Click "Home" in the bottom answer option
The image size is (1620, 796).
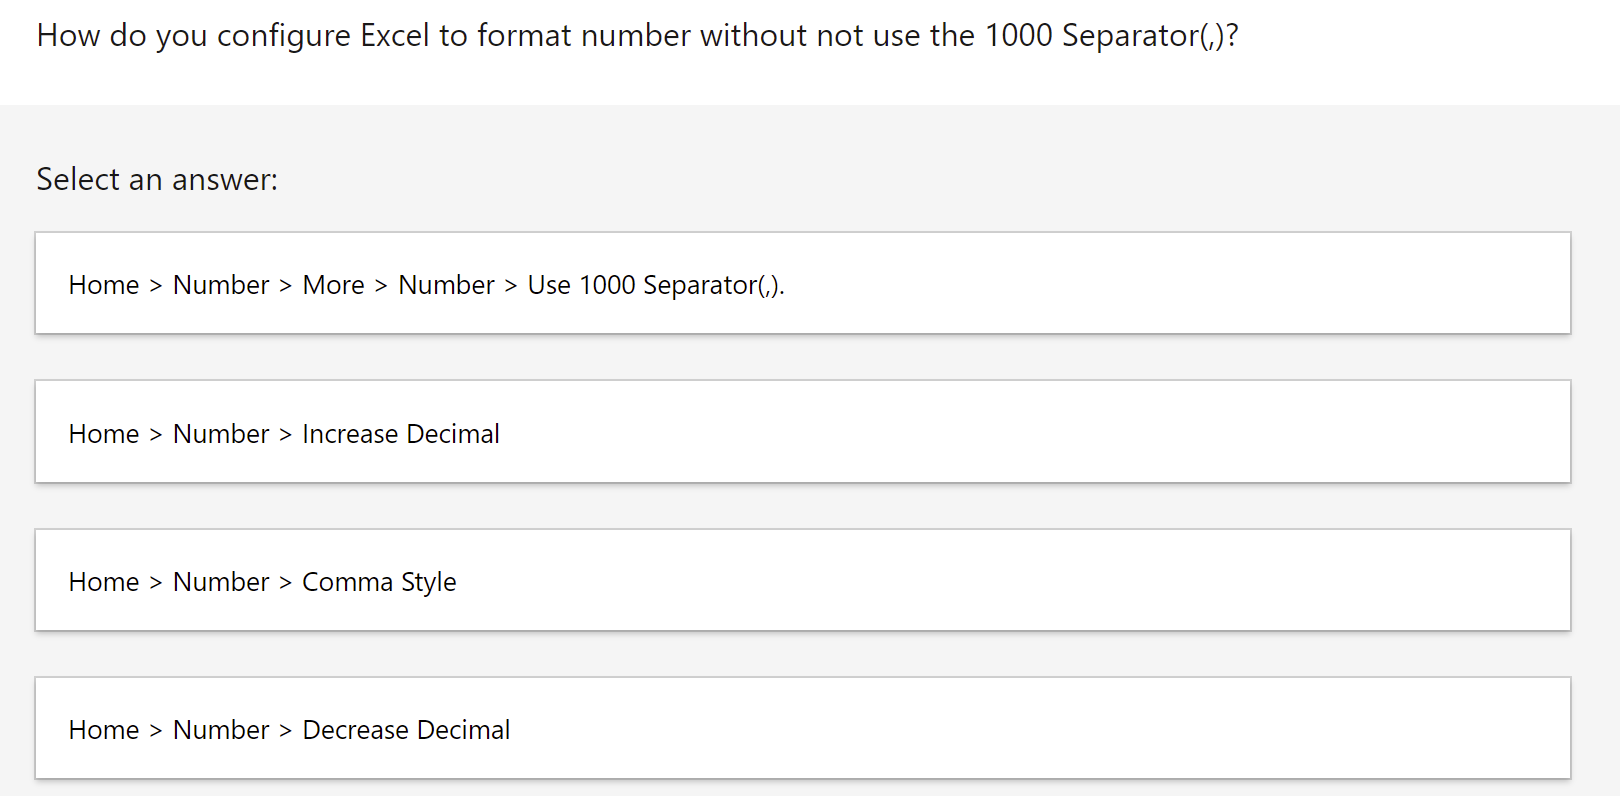(x=103, y=729)
